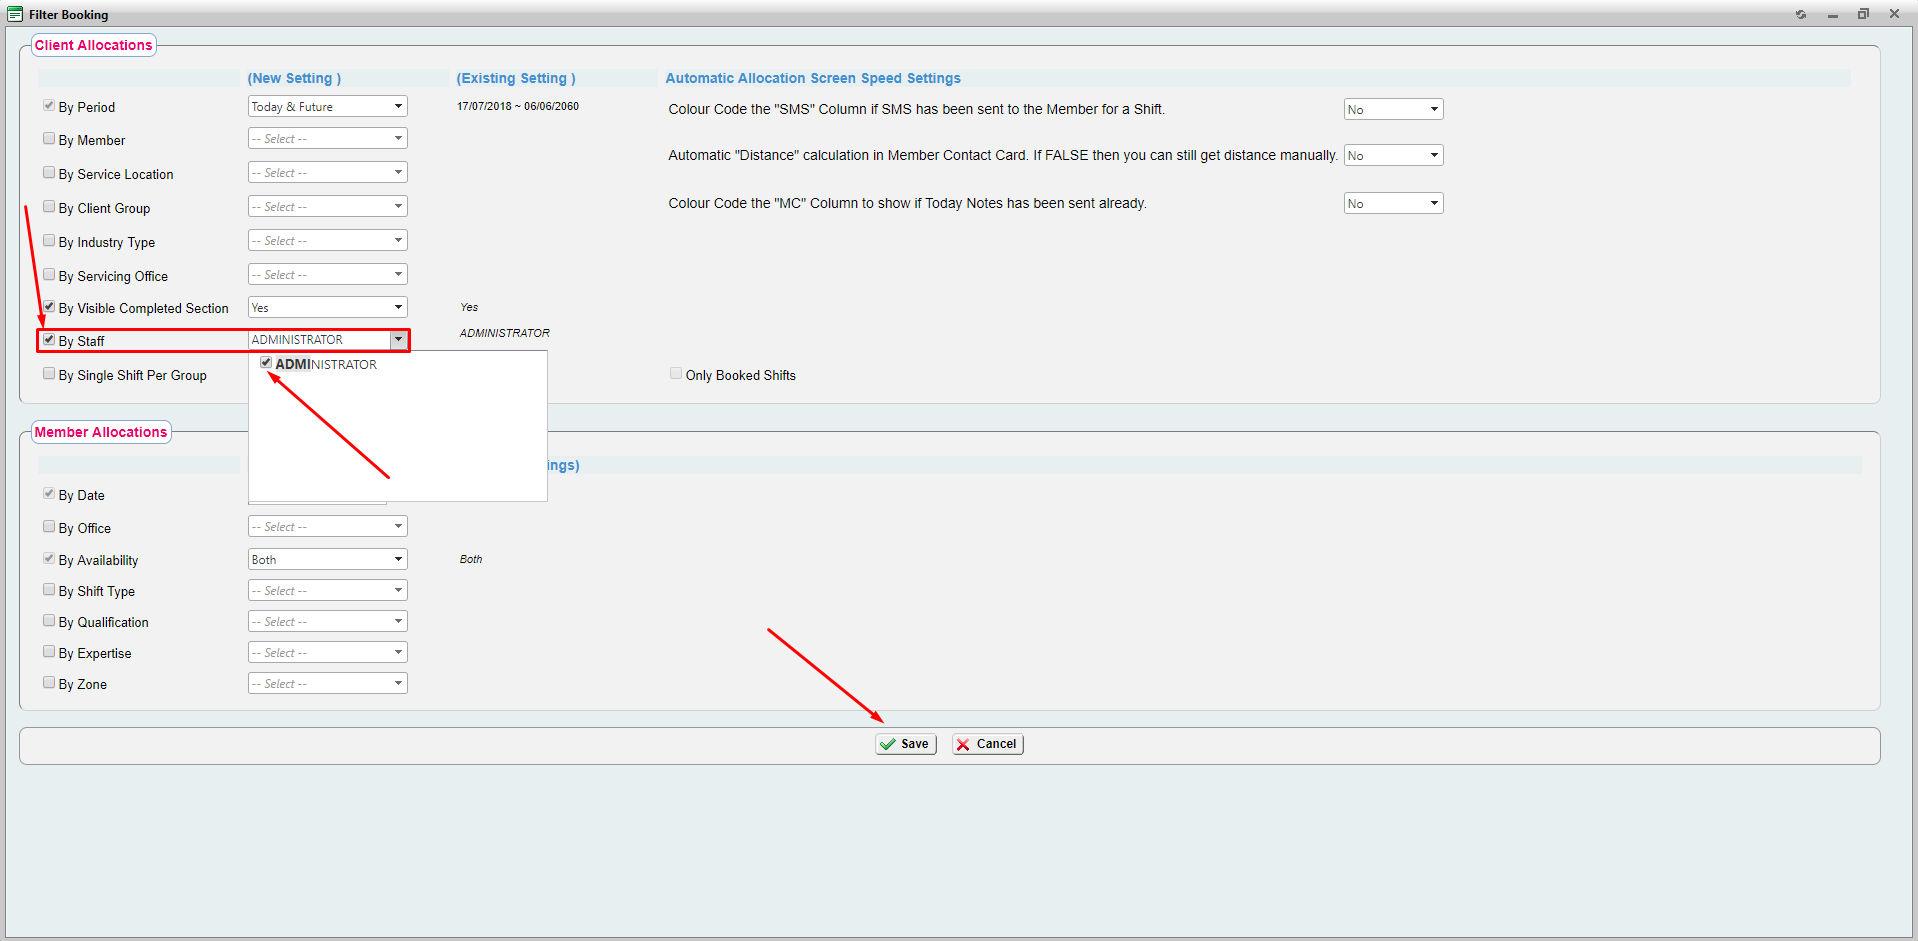Click the existing period 17/07/2018 ~ 06/06/2060

(518, 106)
